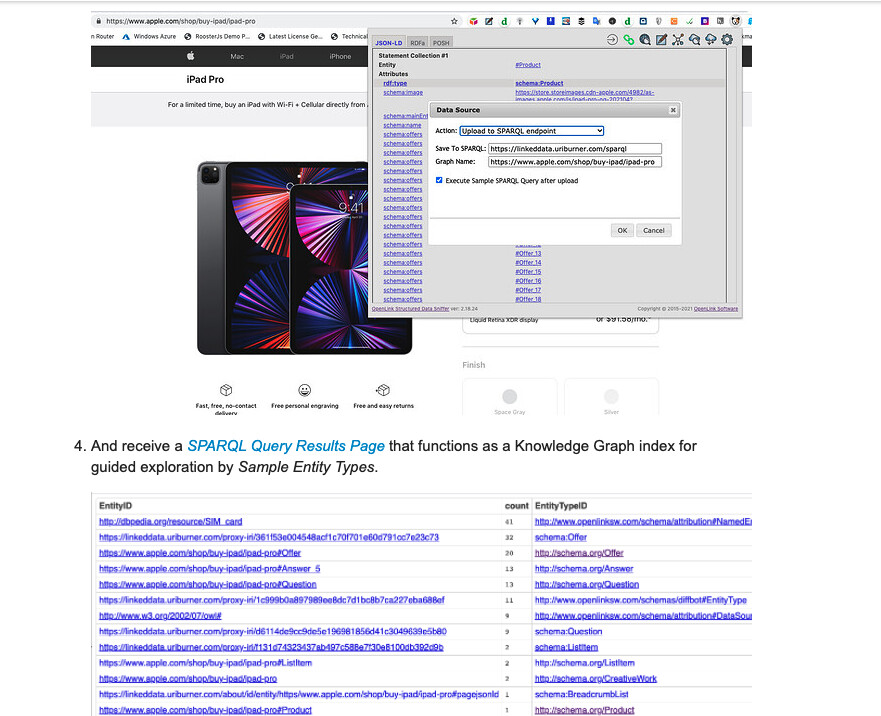
Task: Click the purple B extension icon
Action: point(705,21)
